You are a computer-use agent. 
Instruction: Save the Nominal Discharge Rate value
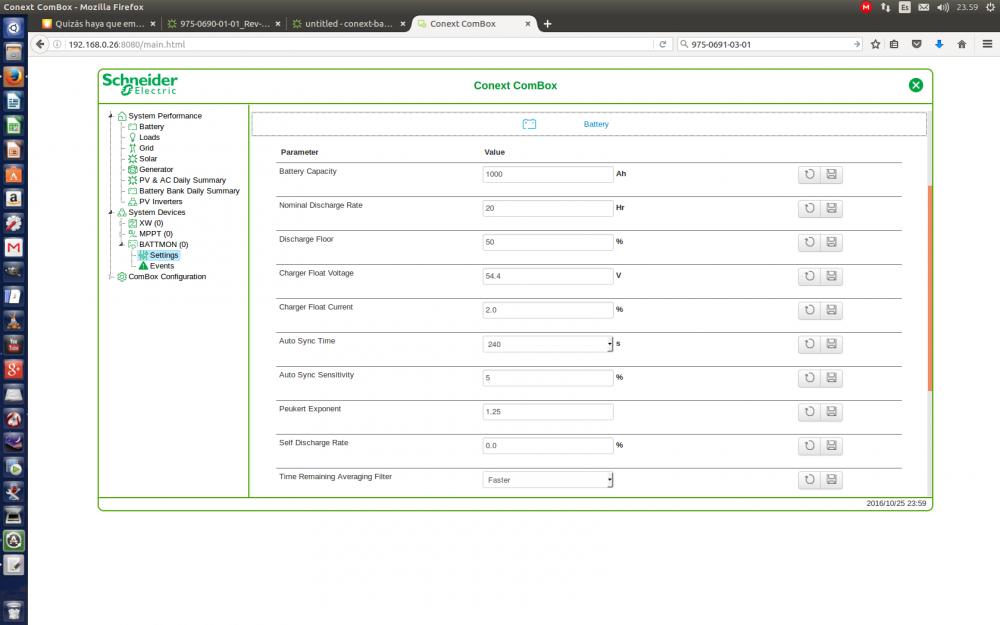tap(832, 208)
